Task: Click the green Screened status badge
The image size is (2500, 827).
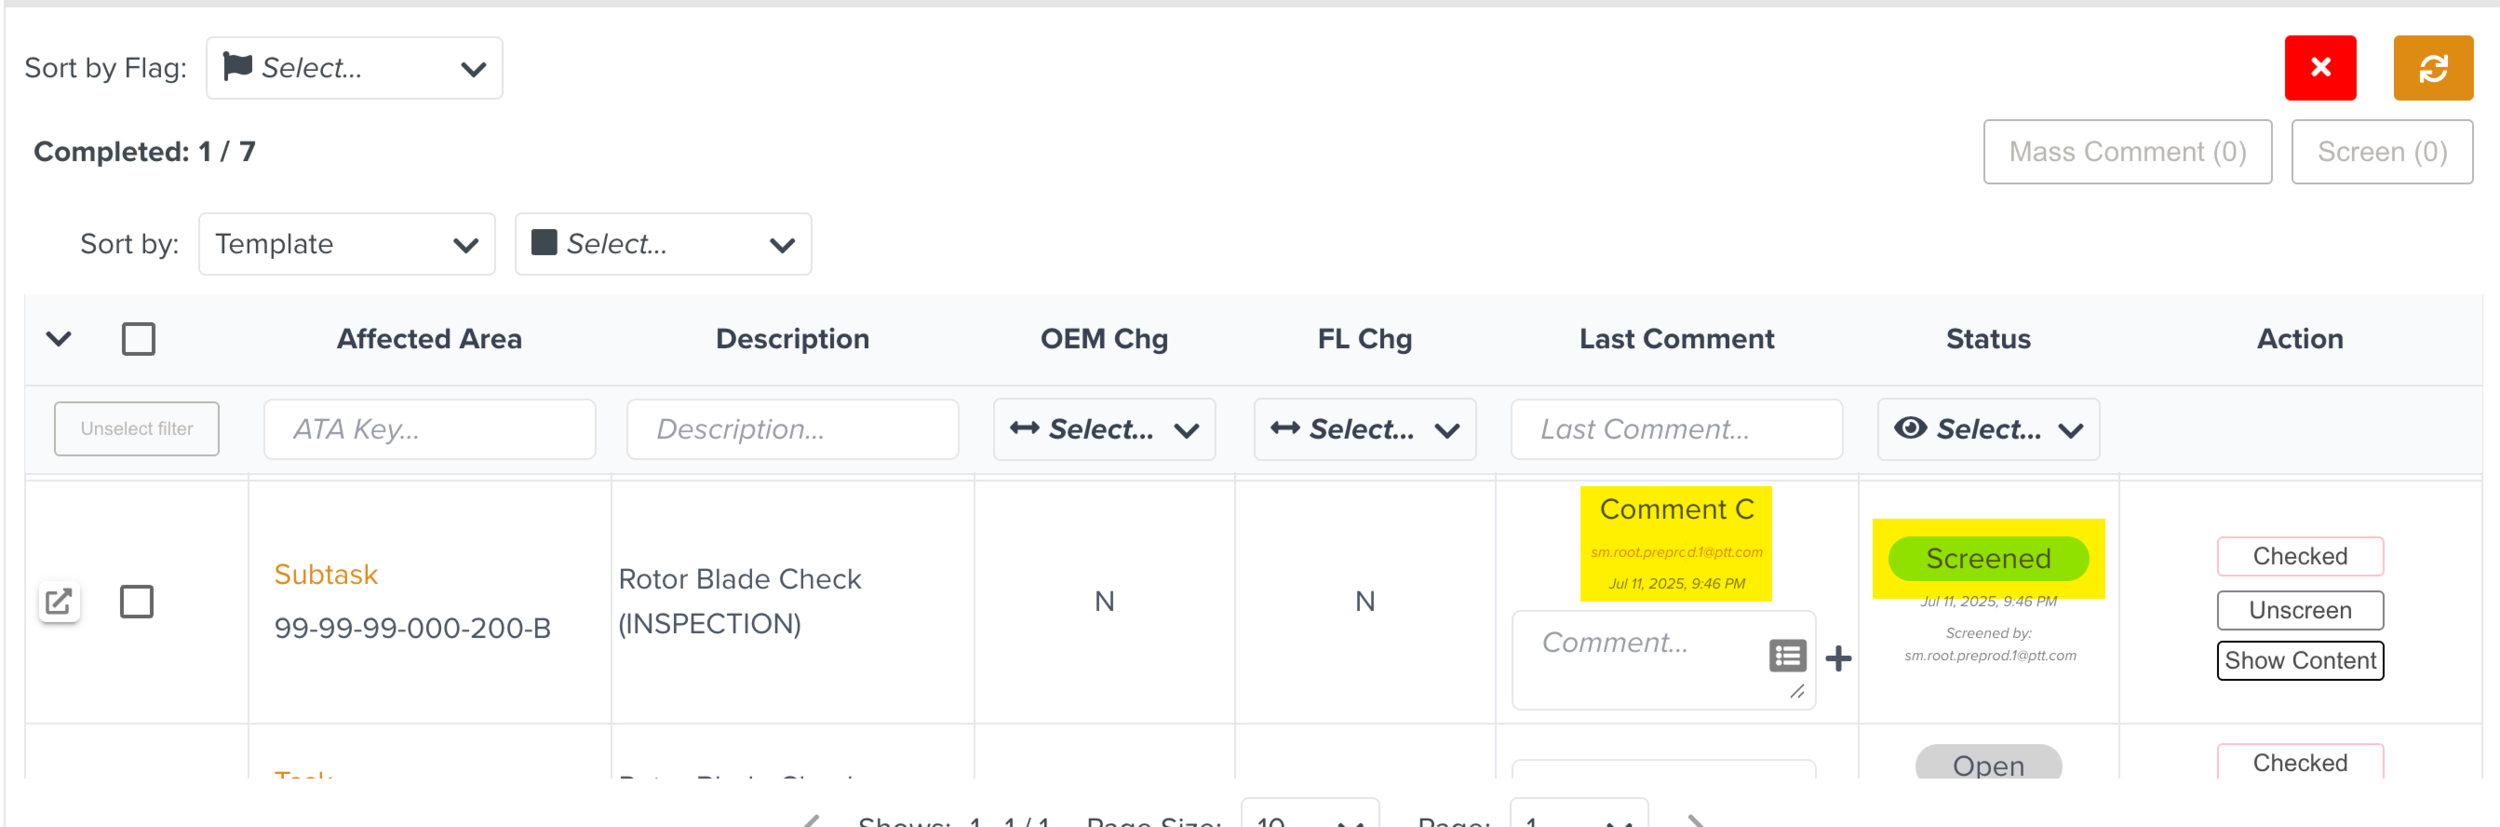Action: point(1987,559)
